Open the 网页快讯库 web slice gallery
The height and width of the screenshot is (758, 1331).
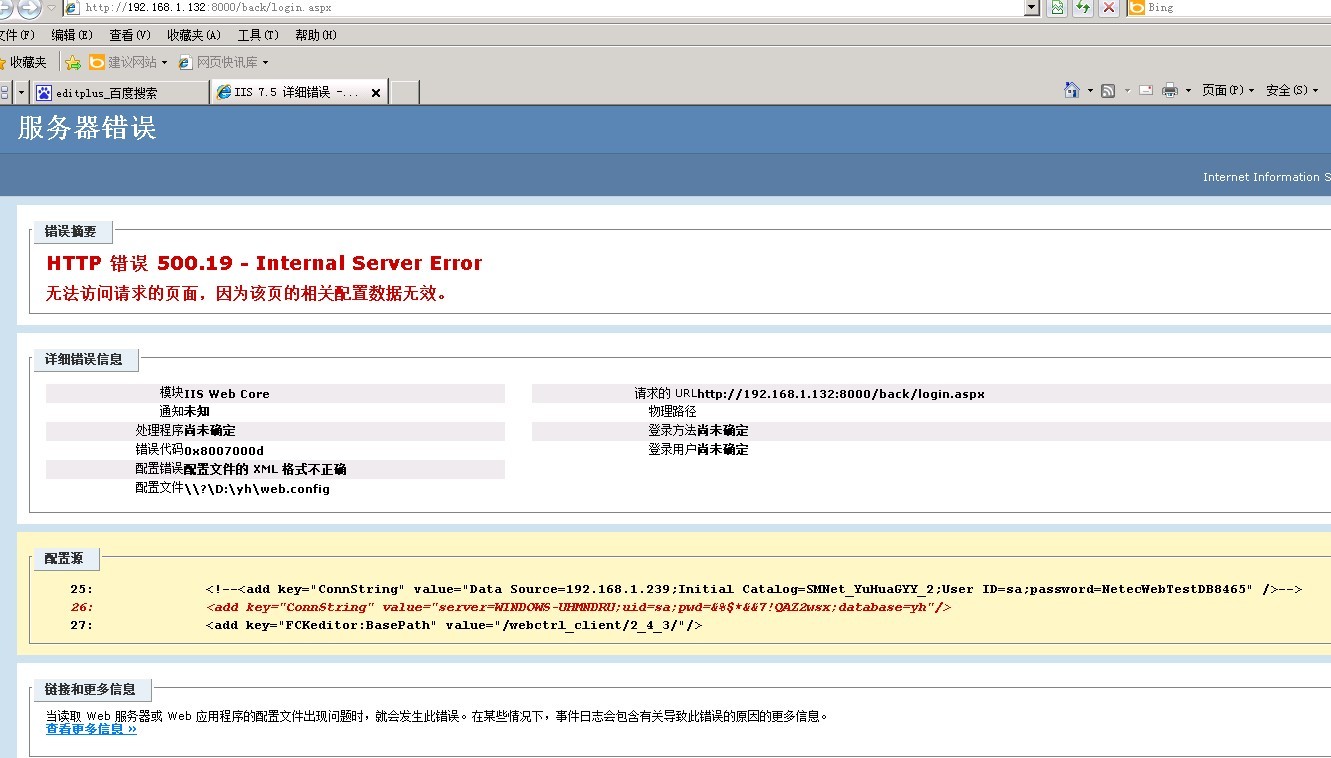click(217, 62)
